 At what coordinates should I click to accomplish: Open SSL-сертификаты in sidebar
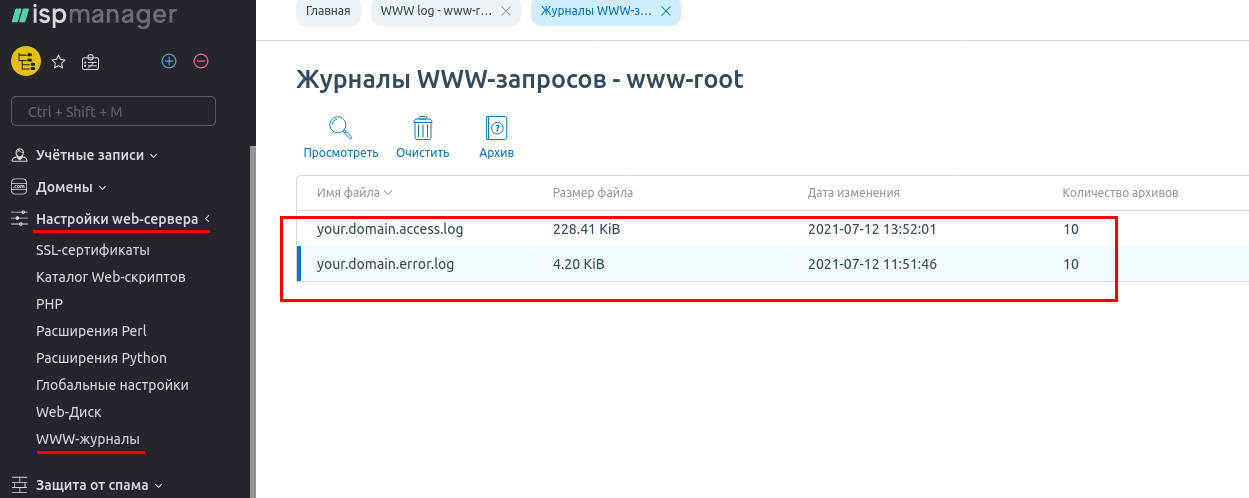coord(92,250)
